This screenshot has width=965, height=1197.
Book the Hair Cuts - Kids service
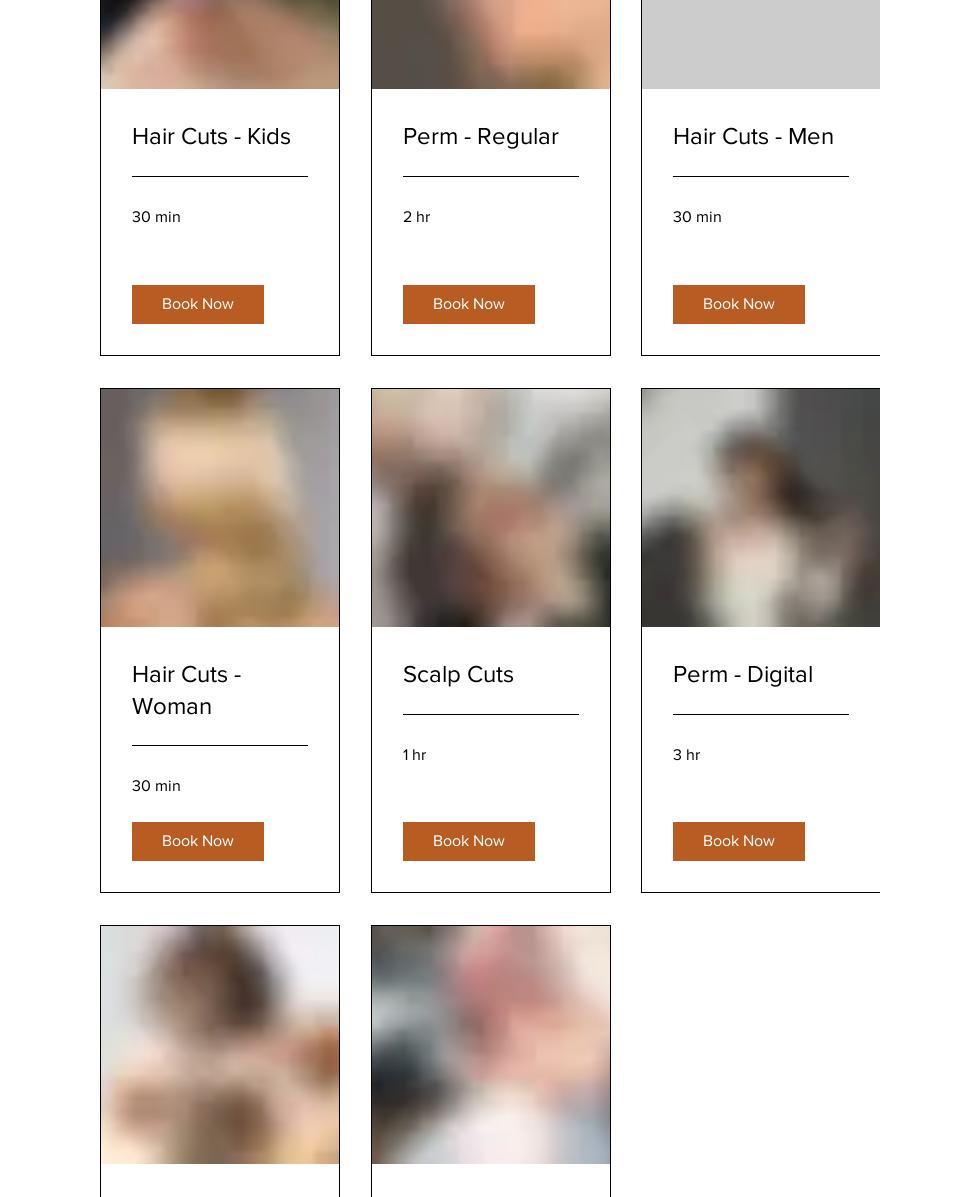pyautogui.click(x=198, y=304)
